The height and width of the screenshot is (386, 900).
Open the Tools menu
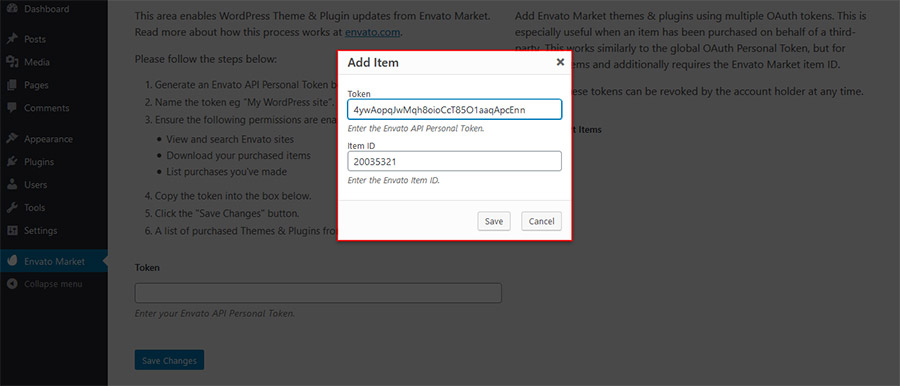[54, 207]
